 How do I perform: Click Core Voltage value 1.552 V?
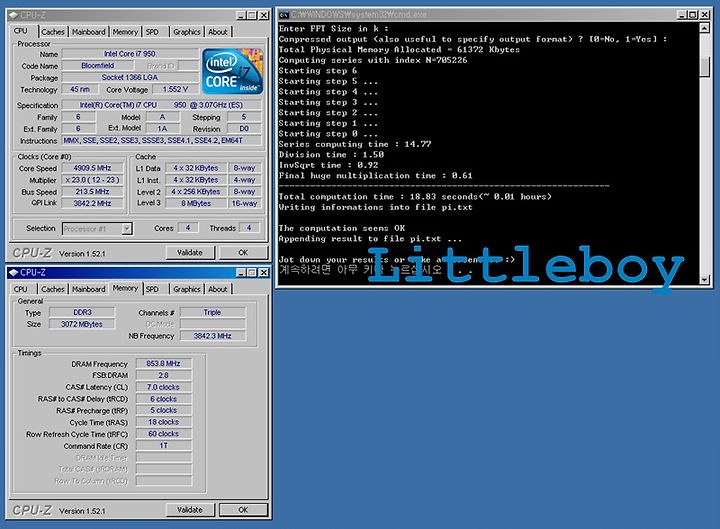175,89
